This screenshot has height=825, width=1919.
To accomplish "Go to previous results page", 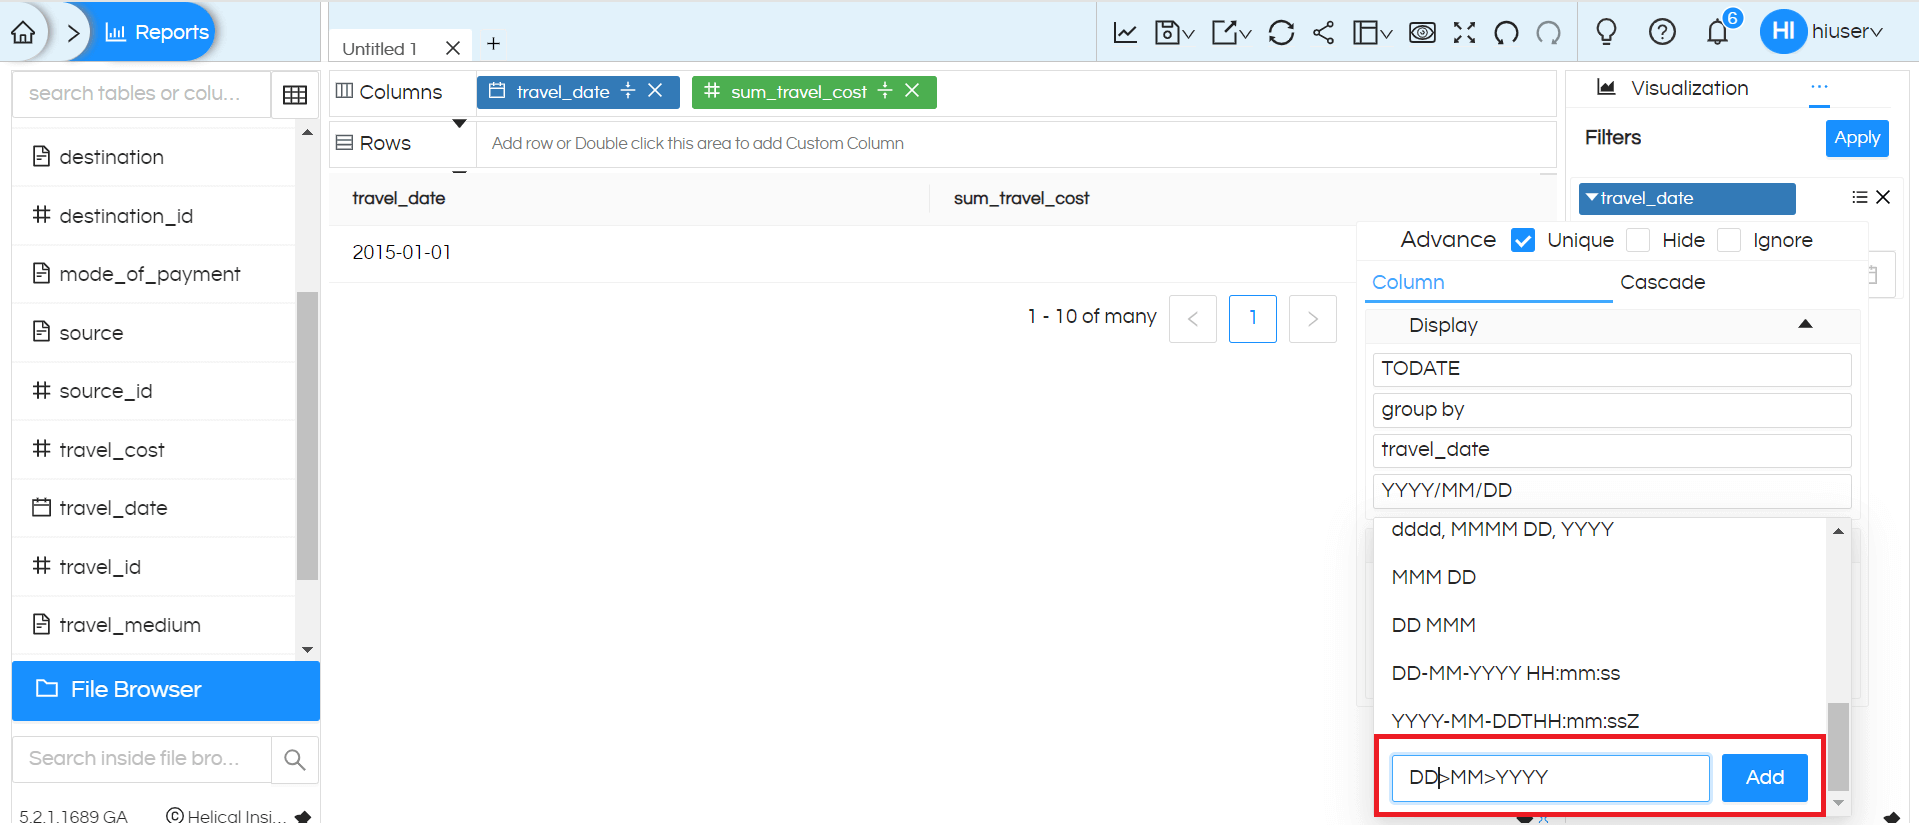I will [x=1193, y=319].
